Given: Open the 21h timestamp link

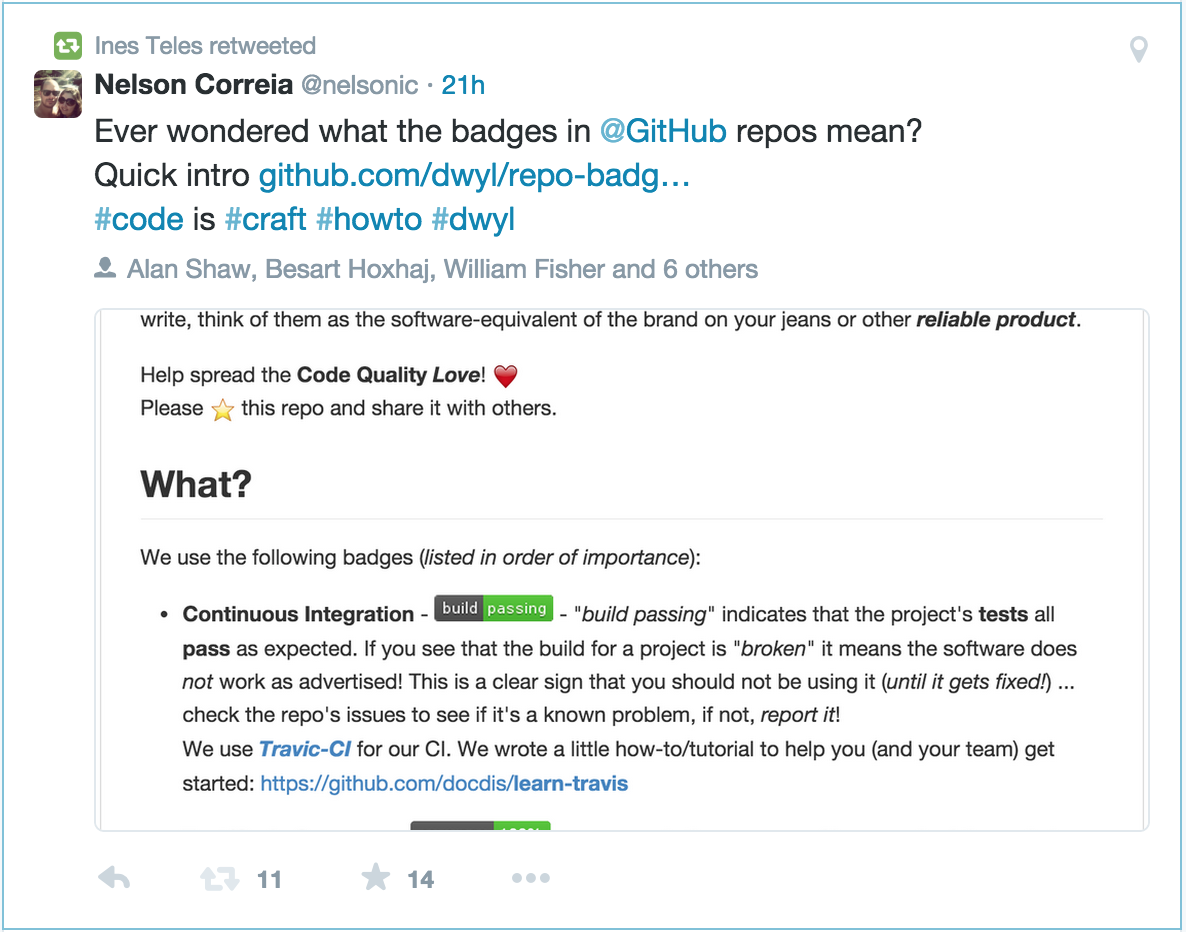Looking at the screenshot, I should tap(463, 85).
